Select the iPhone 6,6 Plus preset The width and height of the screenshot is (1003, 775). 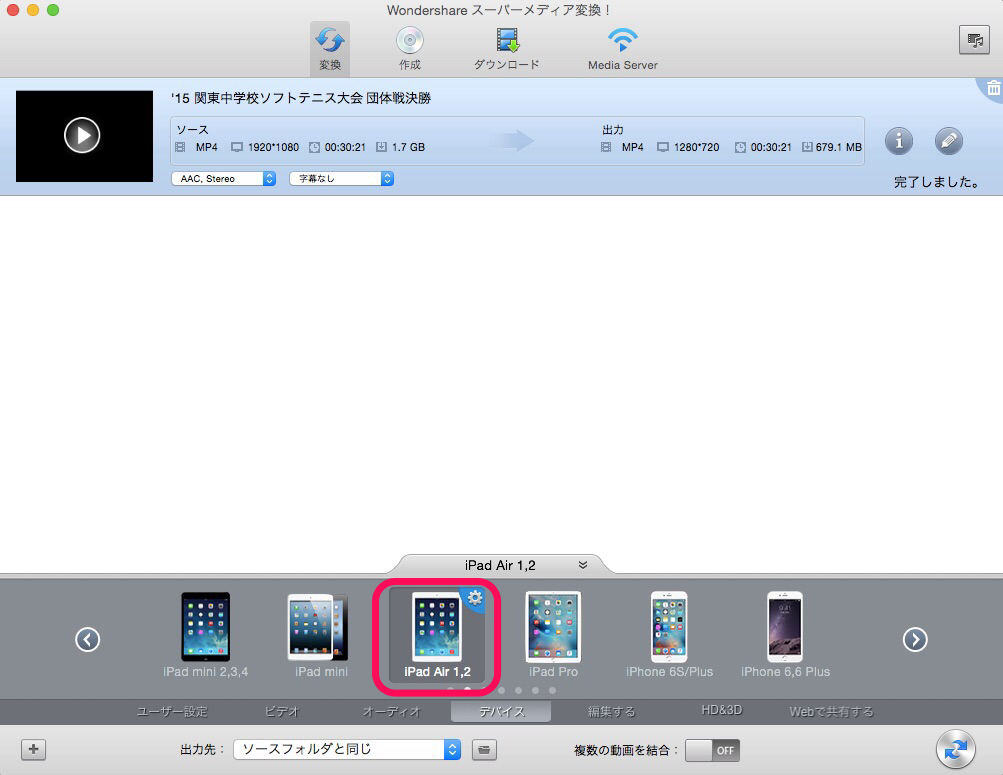coord(785,635)
